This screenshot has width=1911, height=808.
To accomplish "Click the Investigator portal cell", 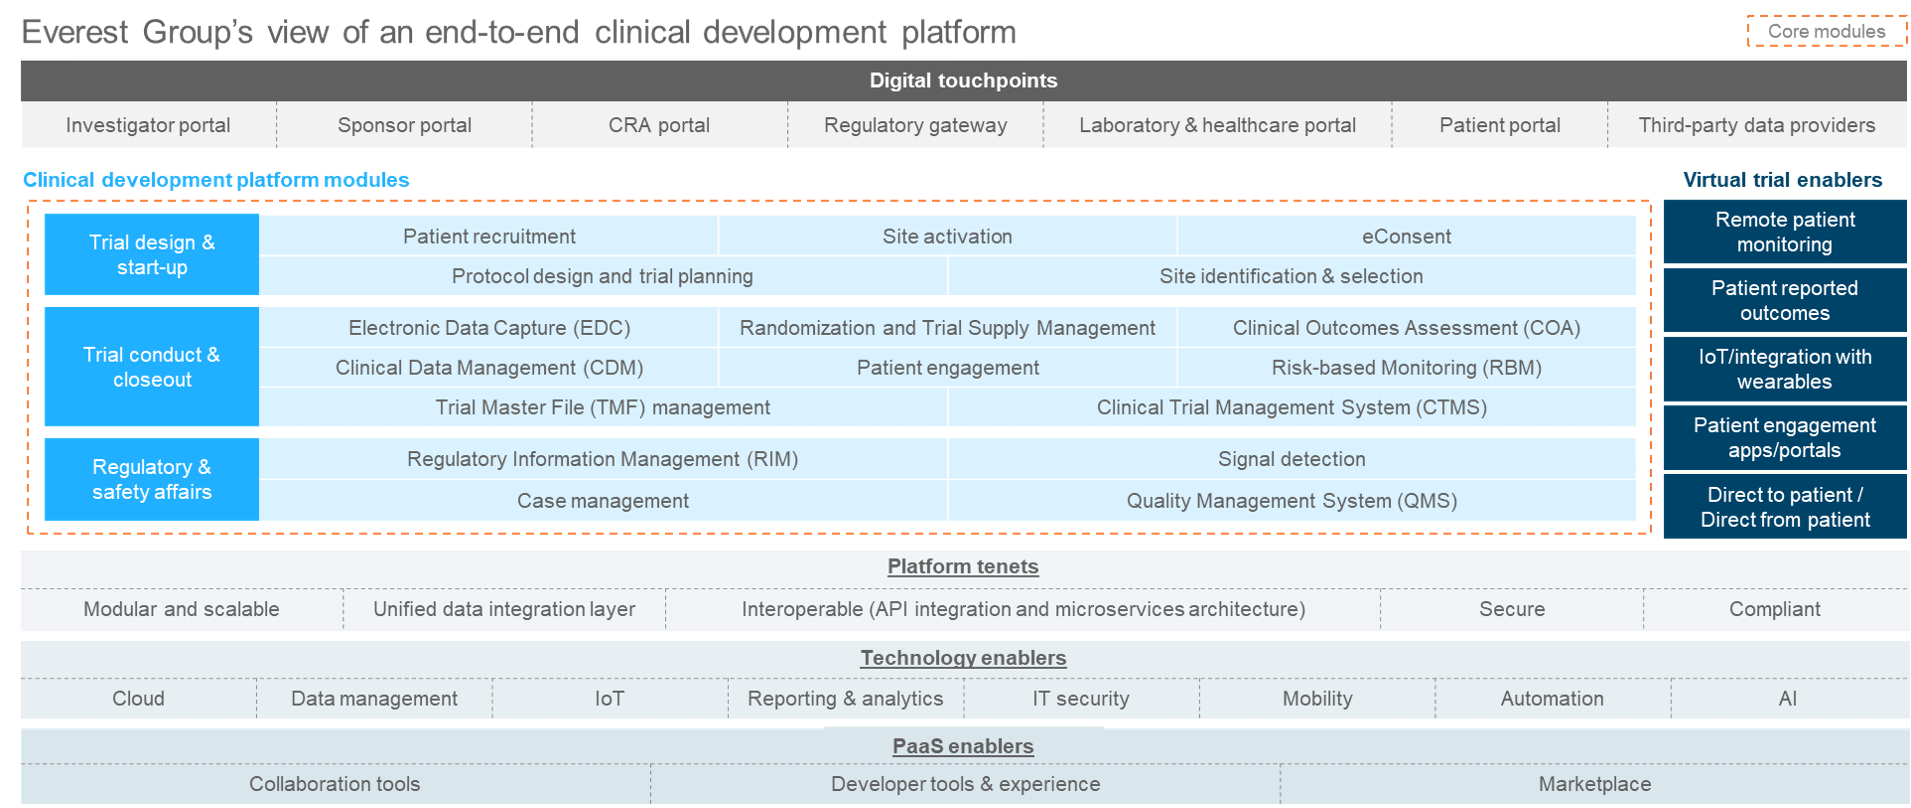I will pyautogui.click(x=148, y=125).
